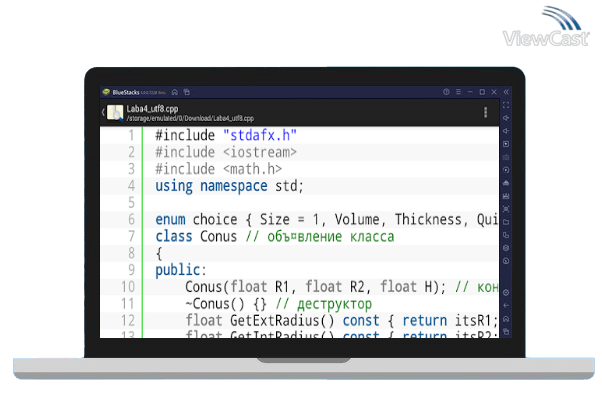Click the Conus(float R1, float R2 constructor line
The height and width of the screenshot is (414, 602).
tap(341, 287)
